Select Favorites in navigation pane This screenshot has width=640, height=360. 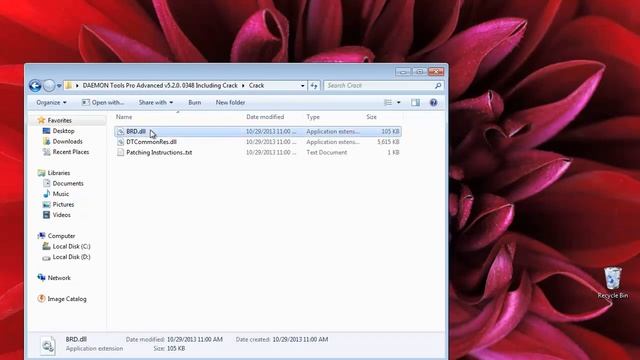click(60, 120)
